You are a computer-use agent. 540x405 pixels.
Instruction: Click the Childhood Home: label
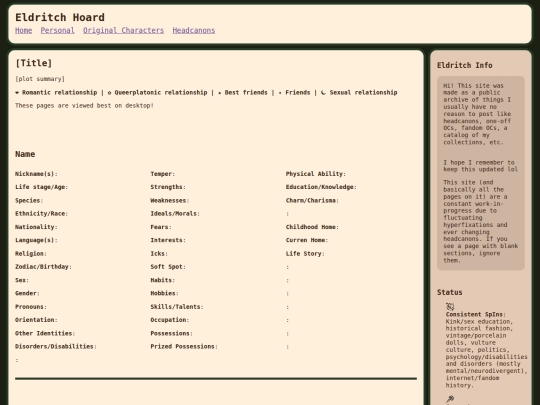click(x=312, y=227)
